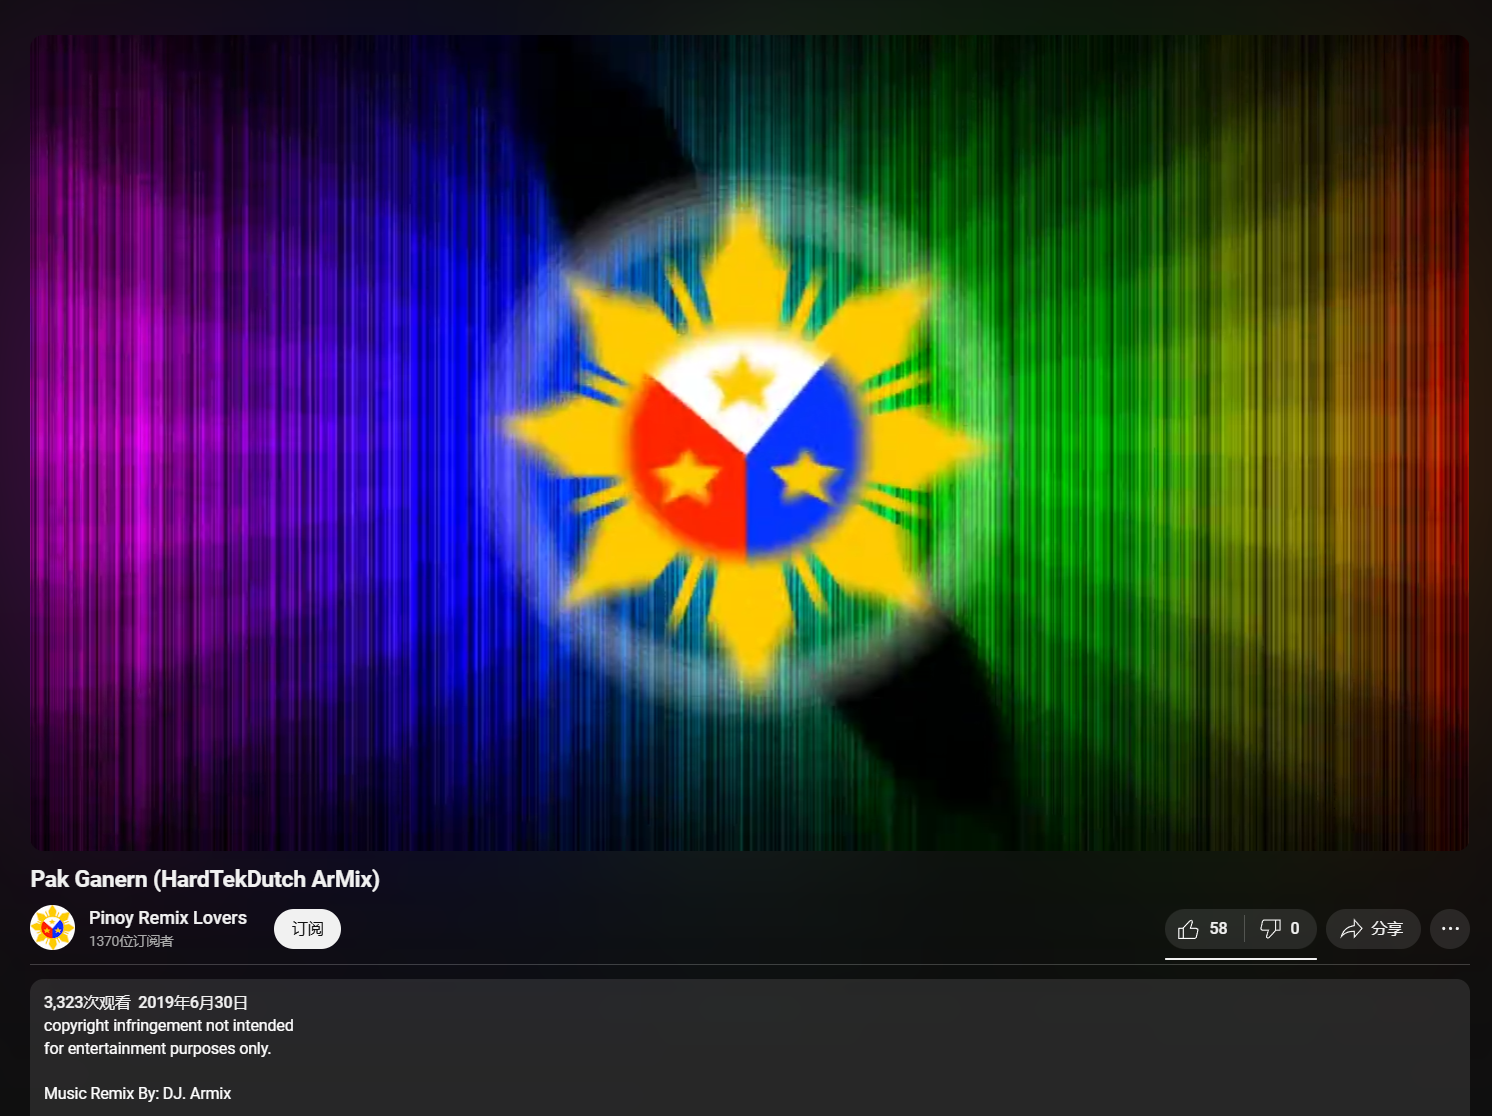Screen dimensions: 1492x1116
Task: Click the 'Music Remix By: DJ. Armix' line
Action: [x=137, y=1093]
